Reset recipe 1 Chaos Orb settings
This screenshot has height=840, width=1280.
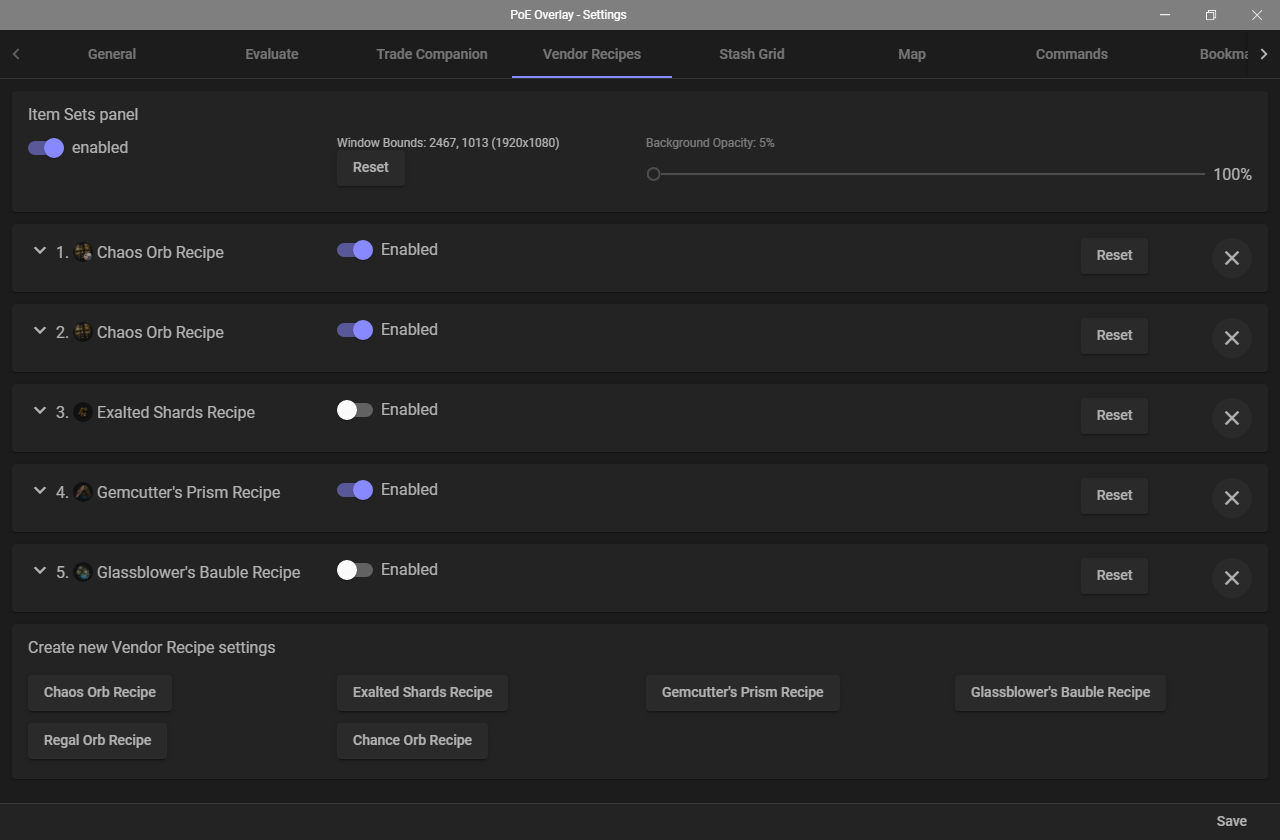click(1114, 255)
